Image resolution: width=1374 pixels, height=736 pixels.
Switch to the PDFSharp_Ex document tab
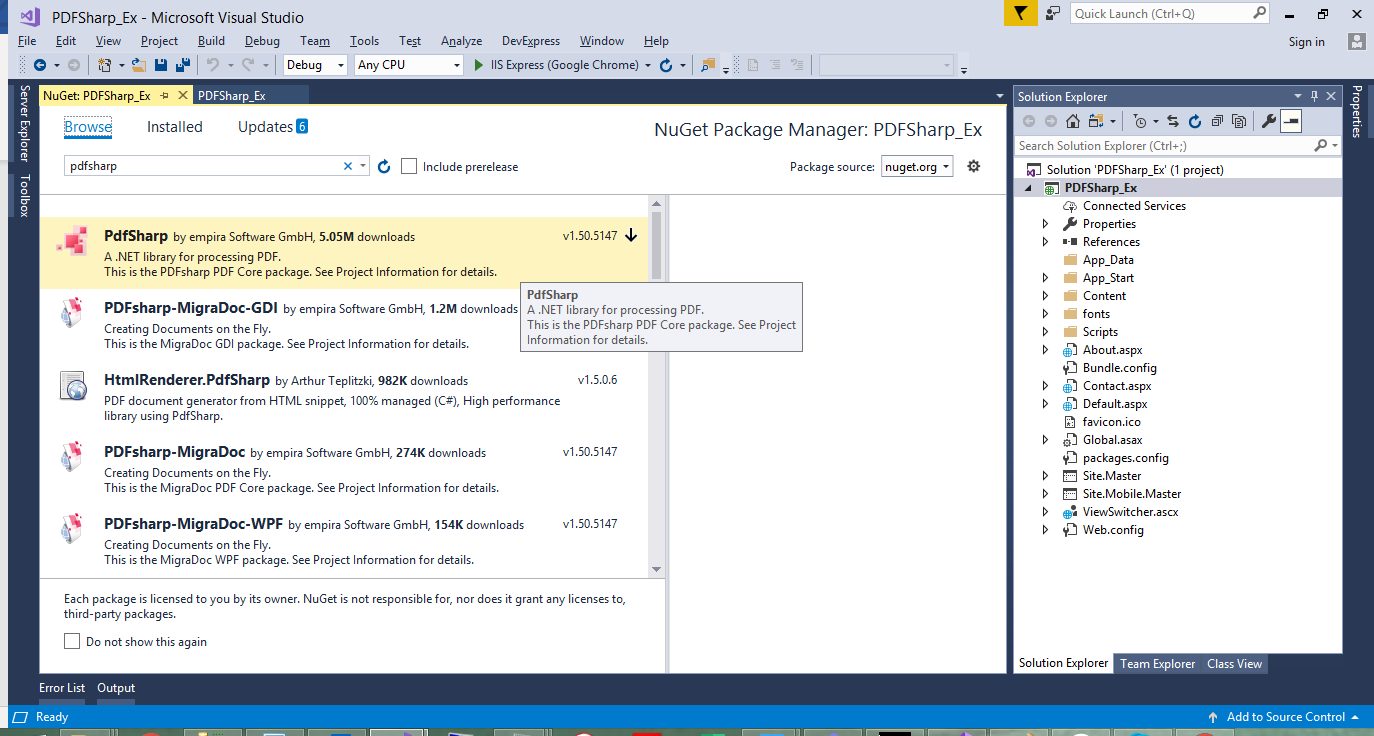232,96
